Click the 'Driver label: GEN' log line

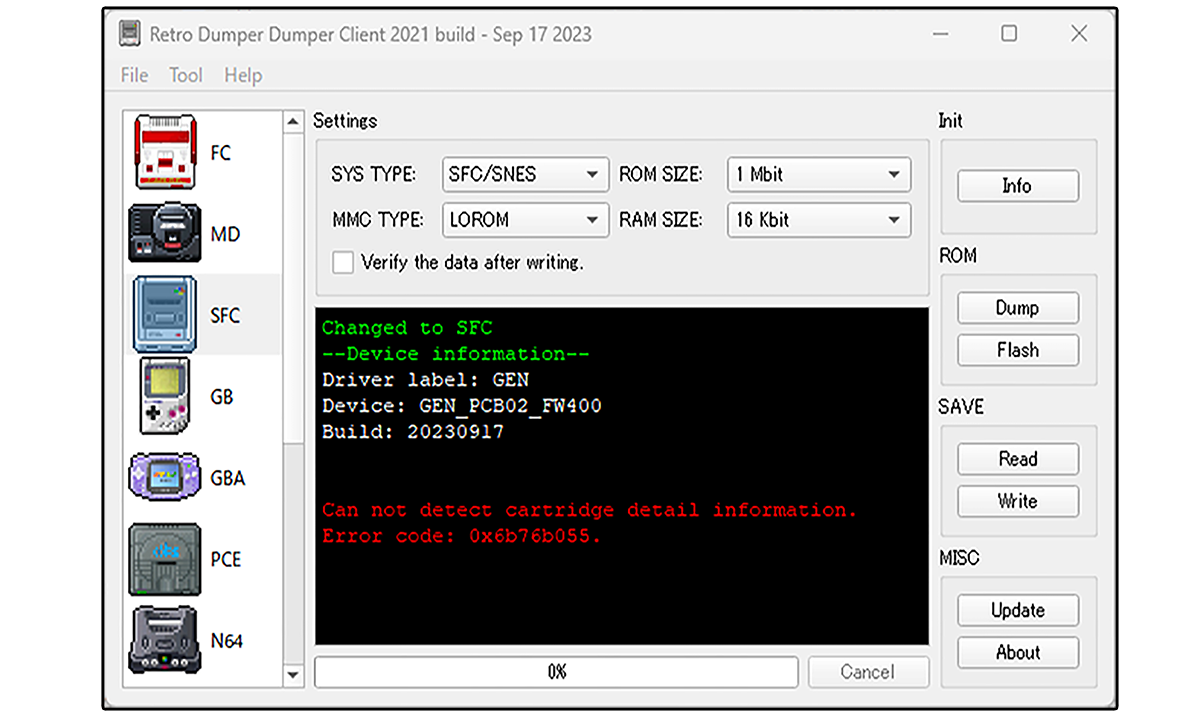(425, 380)
